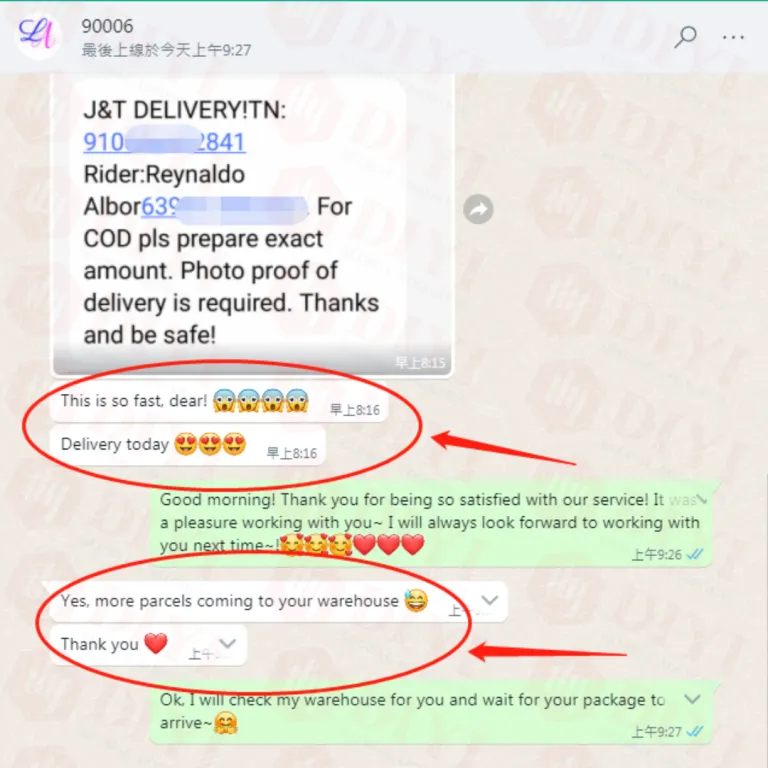Open chevron on Good morning message bubble
Image resolution: width=768 pixels, height=768 pixels.
click(701, 499)
